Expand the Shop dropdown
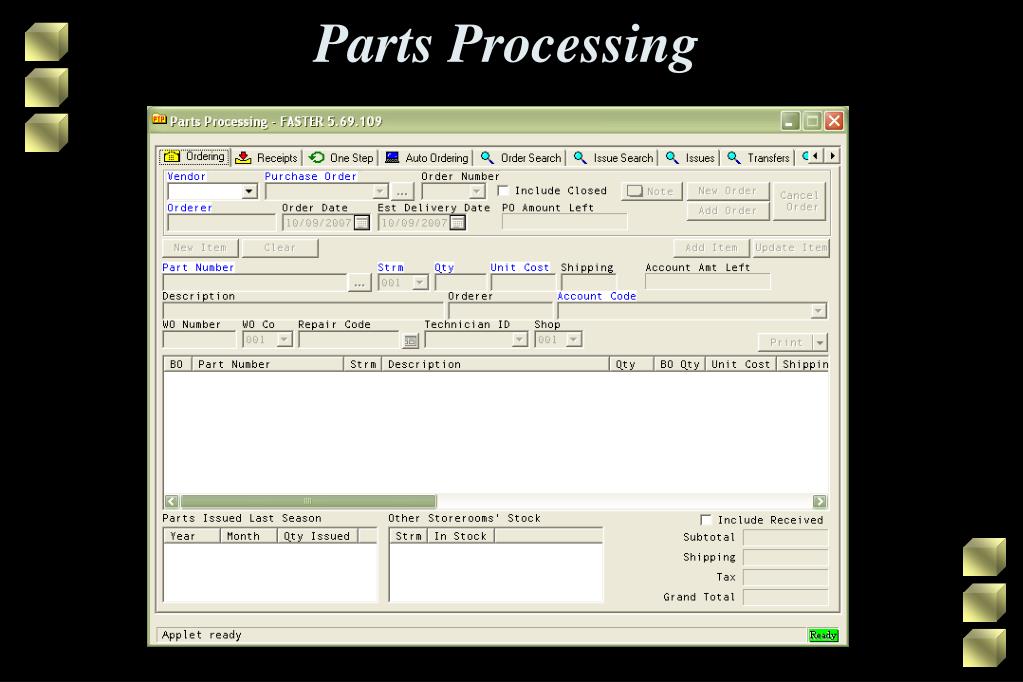Screen dimensions: 1023x682 573,340
